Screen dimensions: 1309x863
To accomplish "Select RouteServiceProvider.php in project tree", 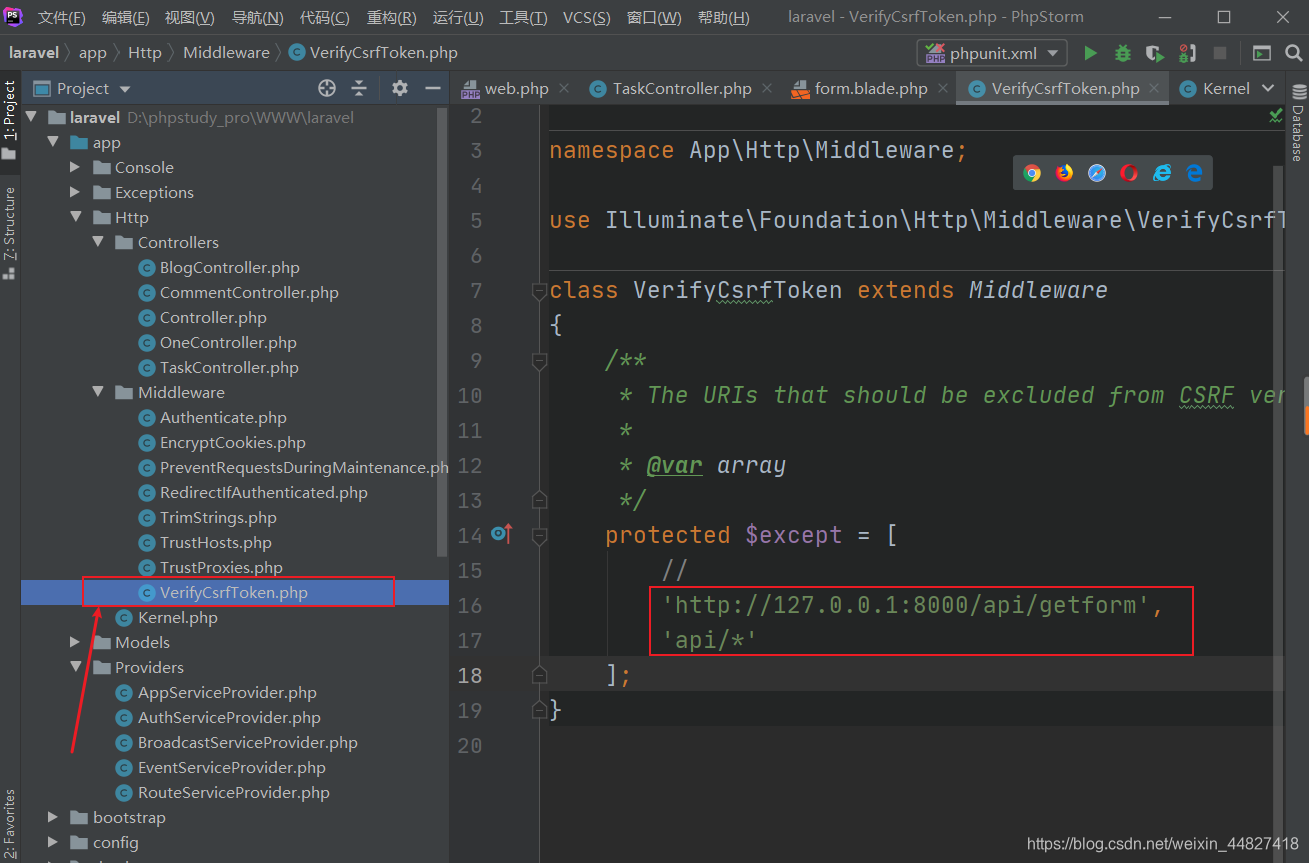I will tap(233, 792).
